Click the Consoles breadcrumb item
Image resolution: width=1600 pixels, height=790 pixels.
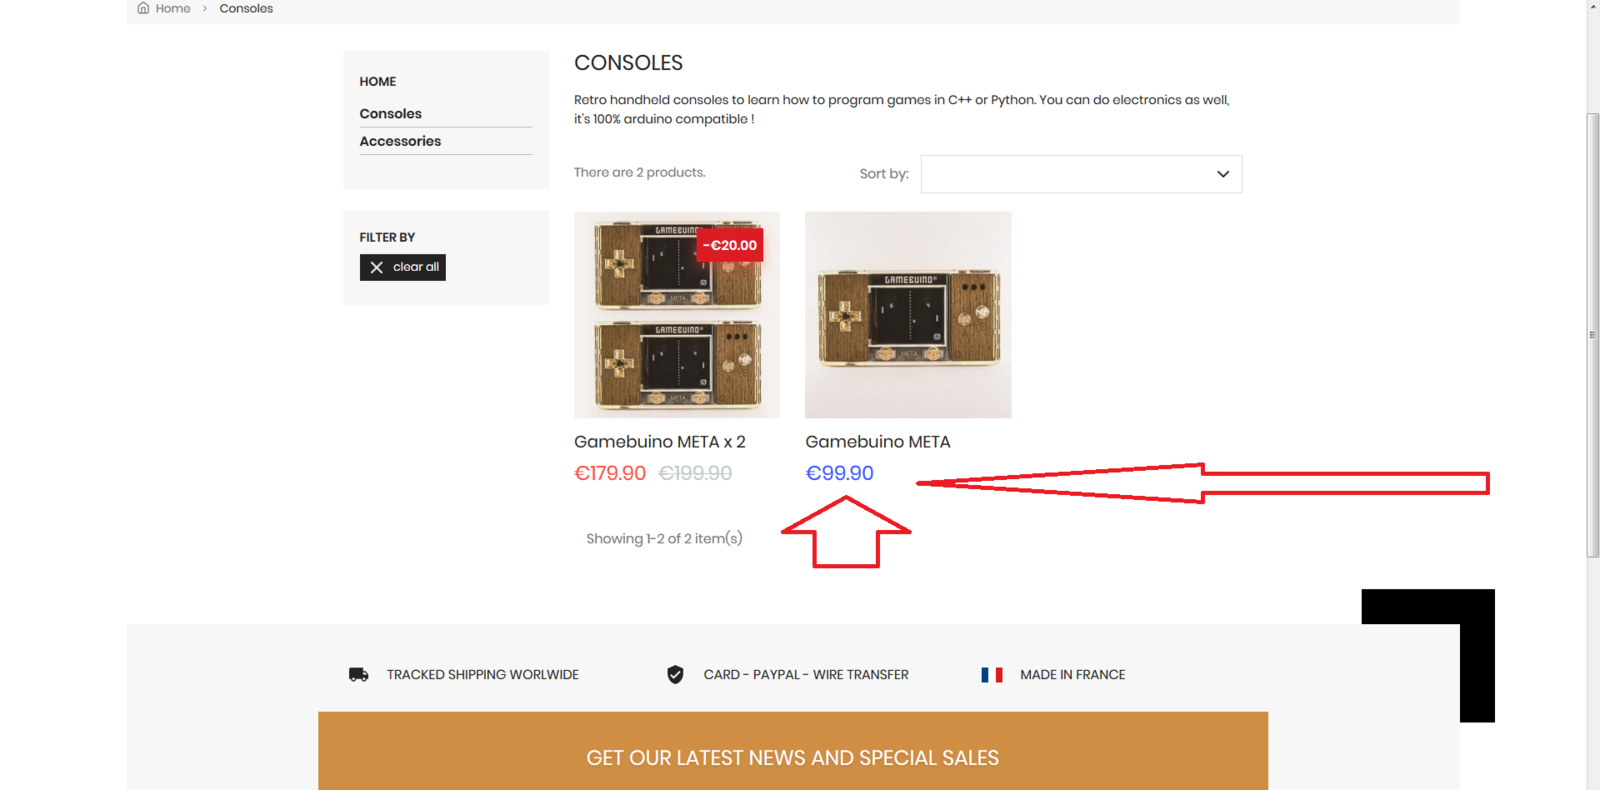coord(246,8)
